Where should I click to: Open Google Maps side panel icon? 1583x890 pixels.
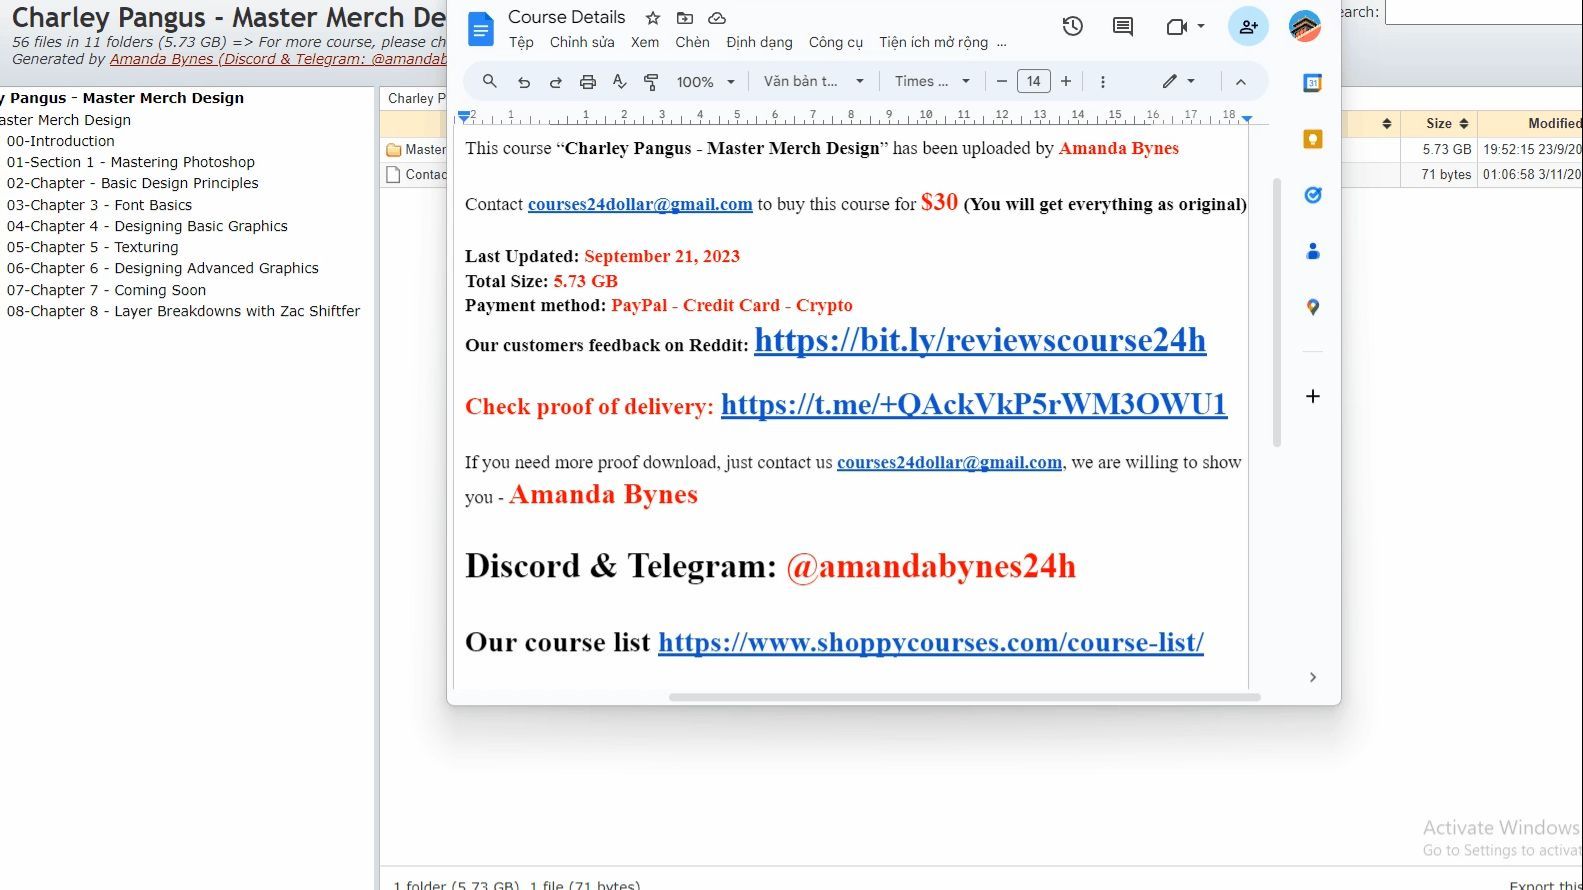pos(1313,307)
